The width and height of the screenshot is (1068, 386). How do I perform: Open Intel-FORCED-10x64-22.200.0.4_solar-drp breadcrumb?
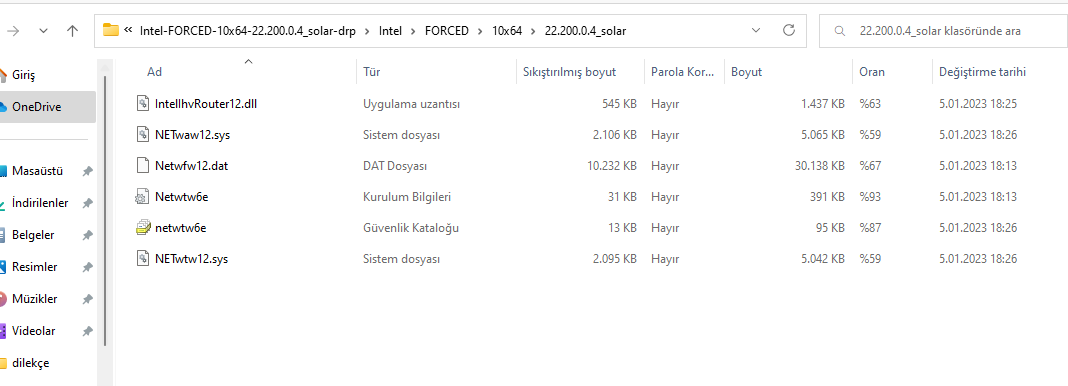click(248, 31)
